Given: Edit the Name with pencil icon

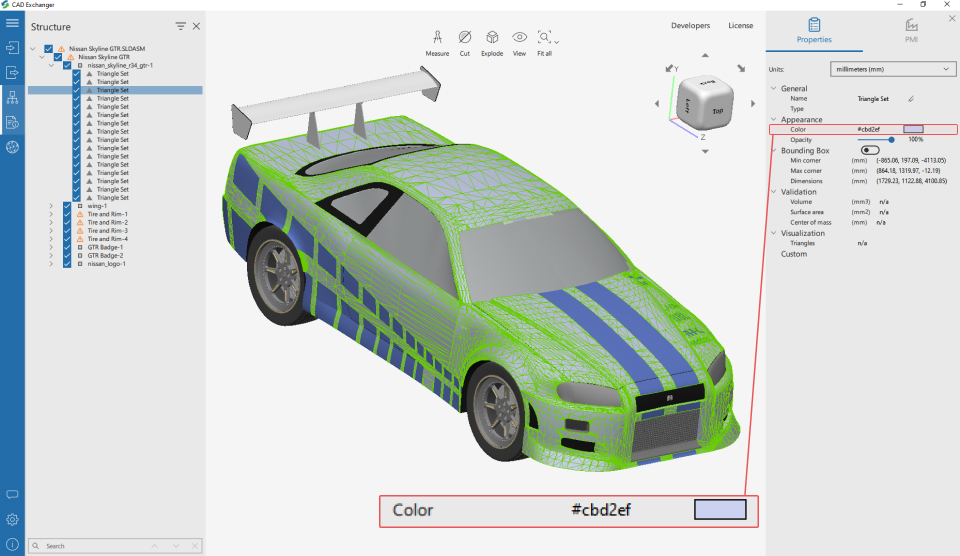Looking at the screenshot, I should (x=911, y=99).
